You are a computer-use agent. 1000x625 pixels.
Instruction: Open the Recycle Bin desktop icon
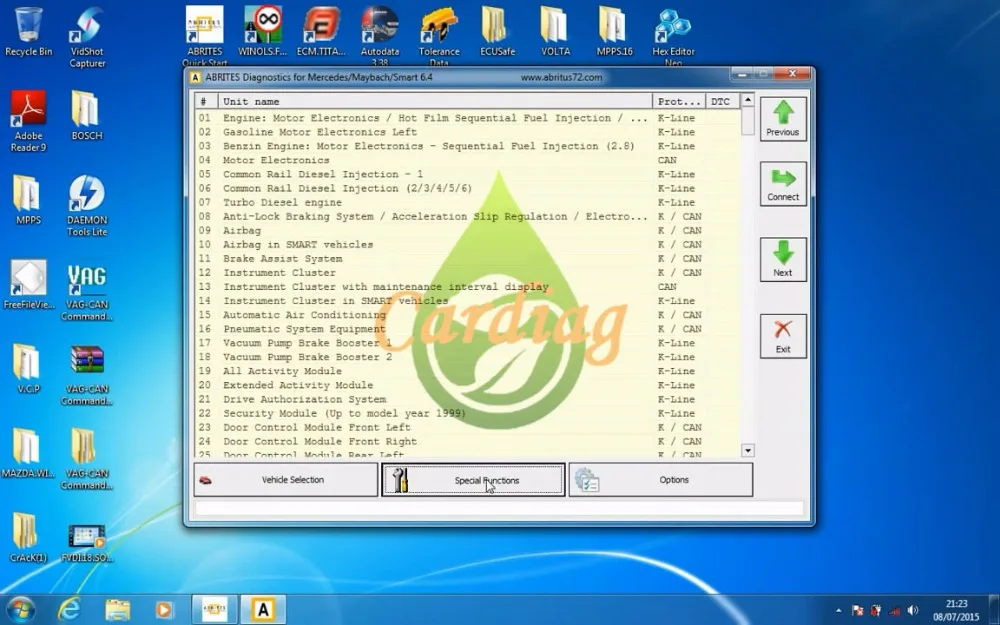pos(28,32)
